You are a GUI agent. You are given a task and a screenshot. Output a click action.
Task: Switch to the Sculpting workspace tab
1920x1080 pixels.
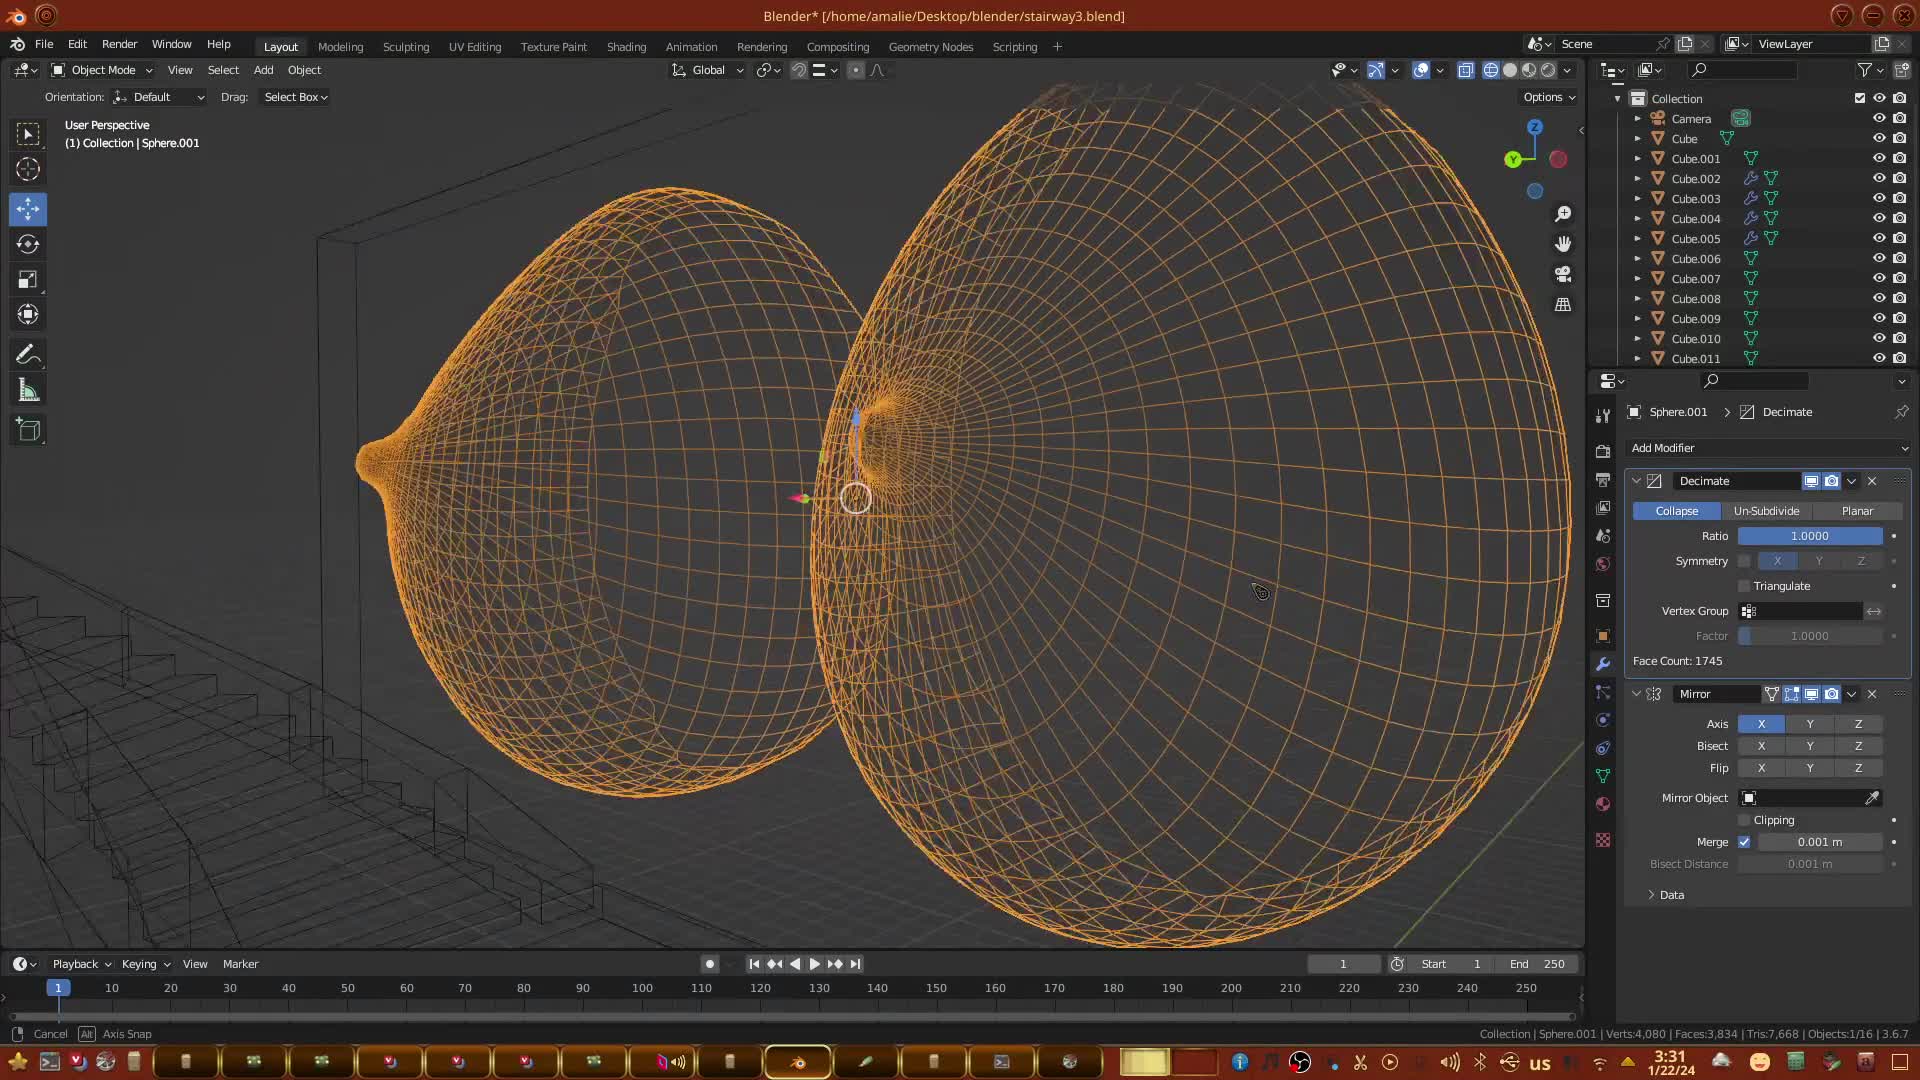tap(405, 47)
